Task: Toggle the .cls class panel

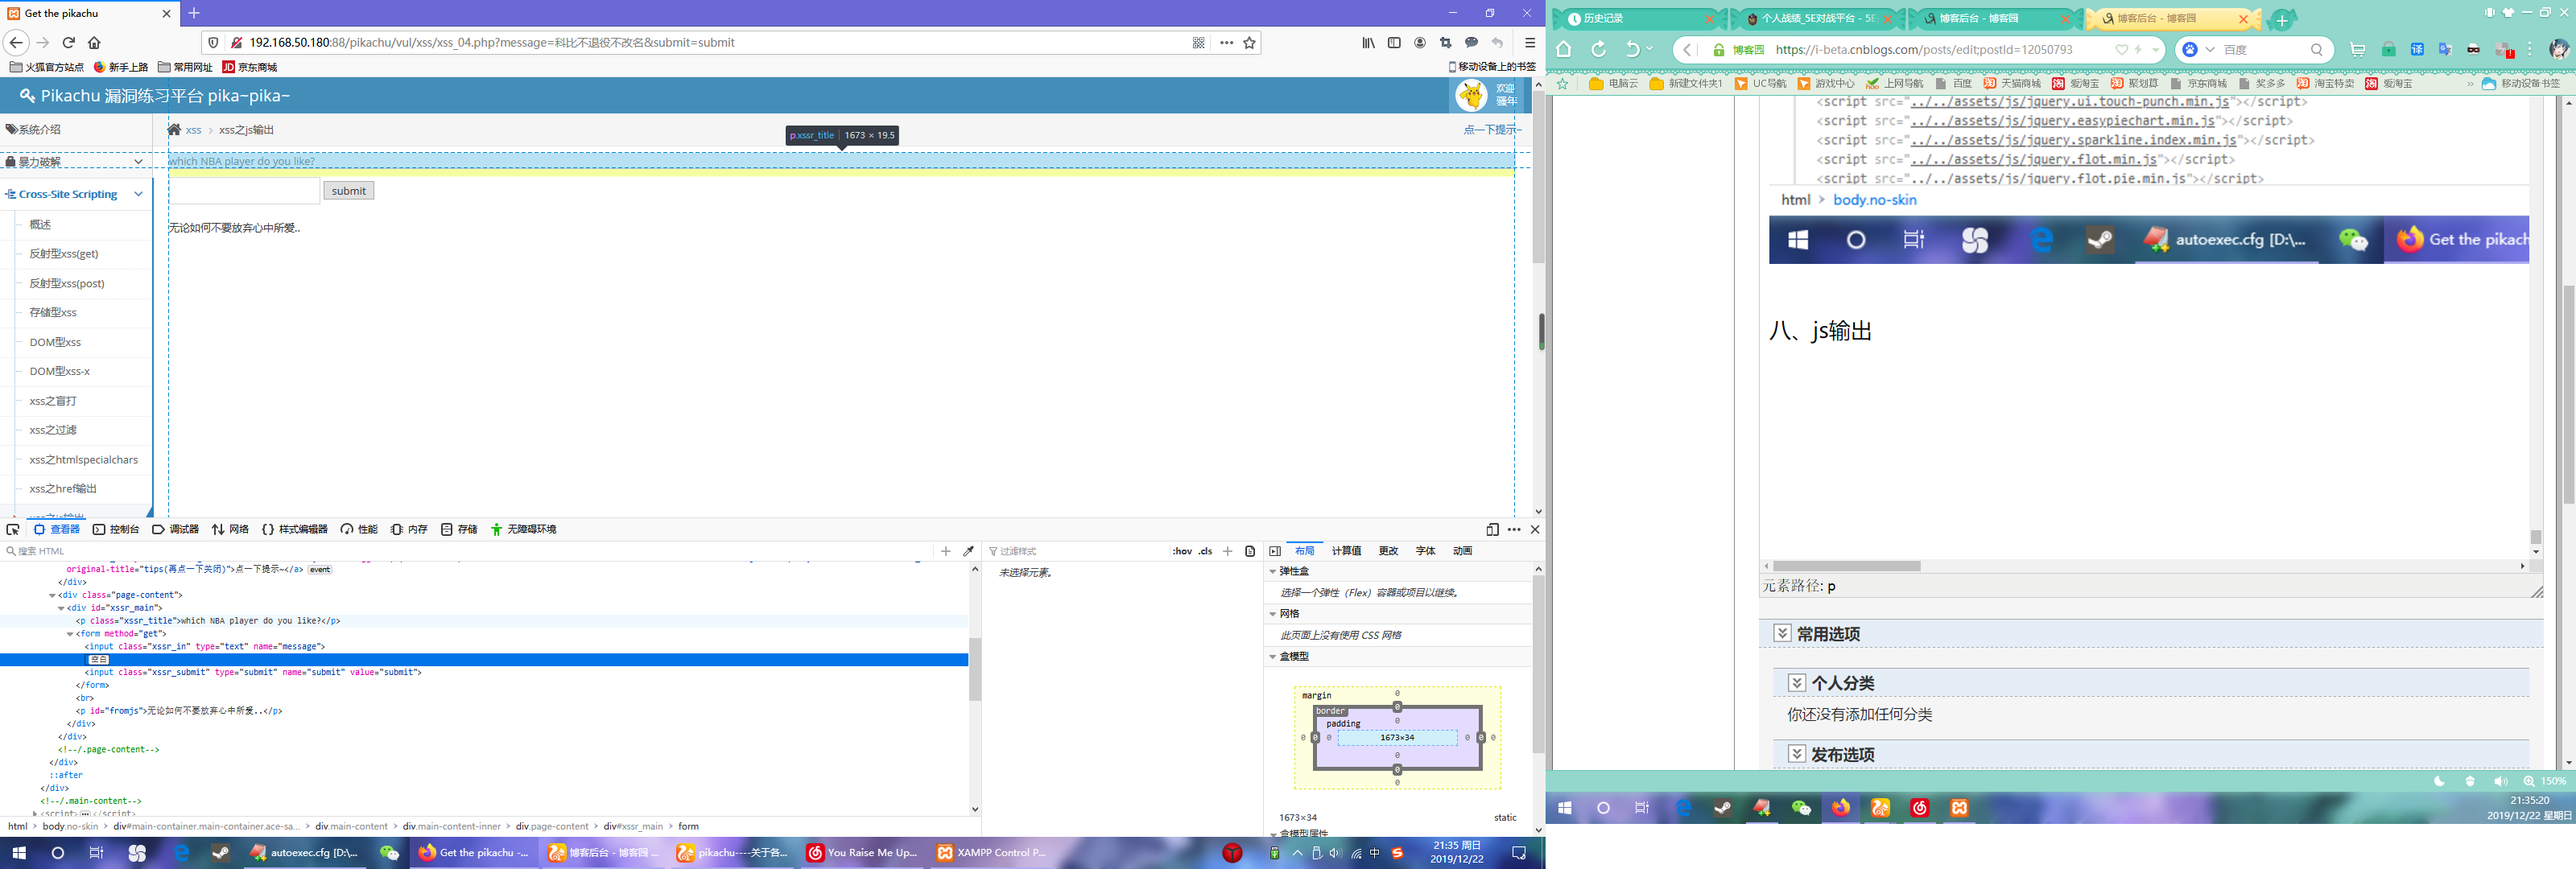Action: coord(1205,551)
